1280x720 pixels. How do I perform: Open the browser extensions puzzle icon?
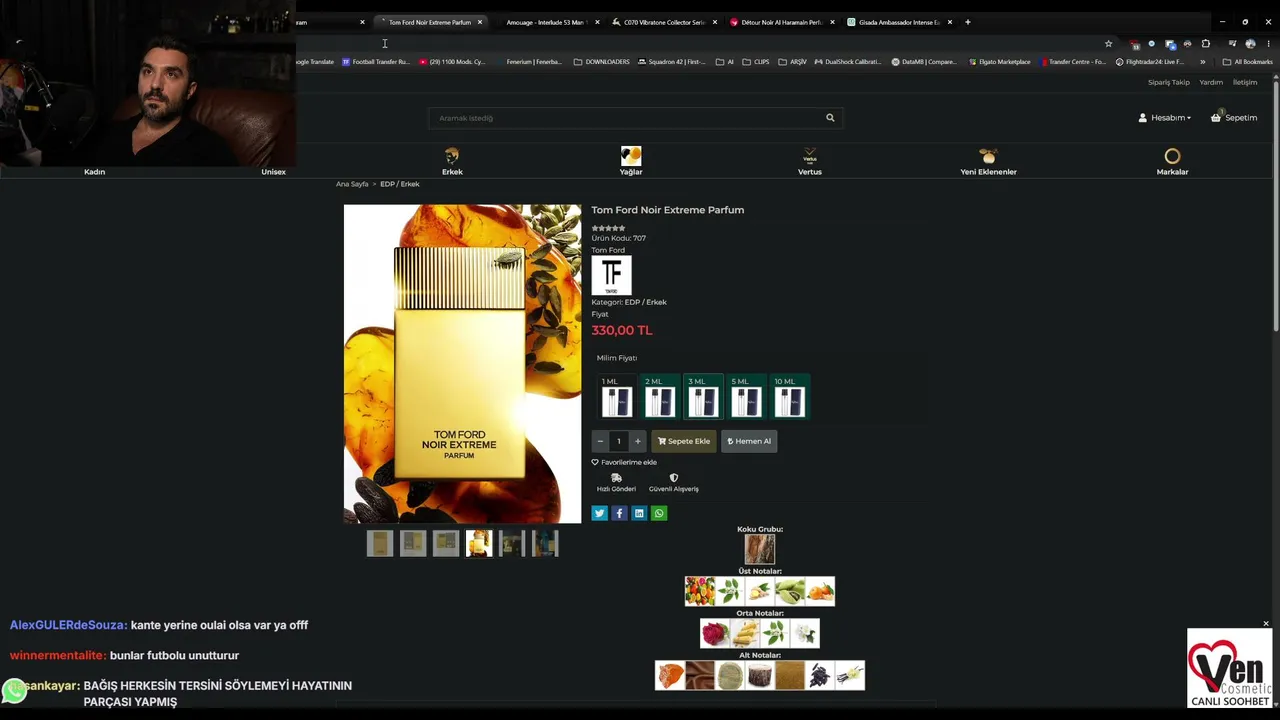[x=1206, y=44]
